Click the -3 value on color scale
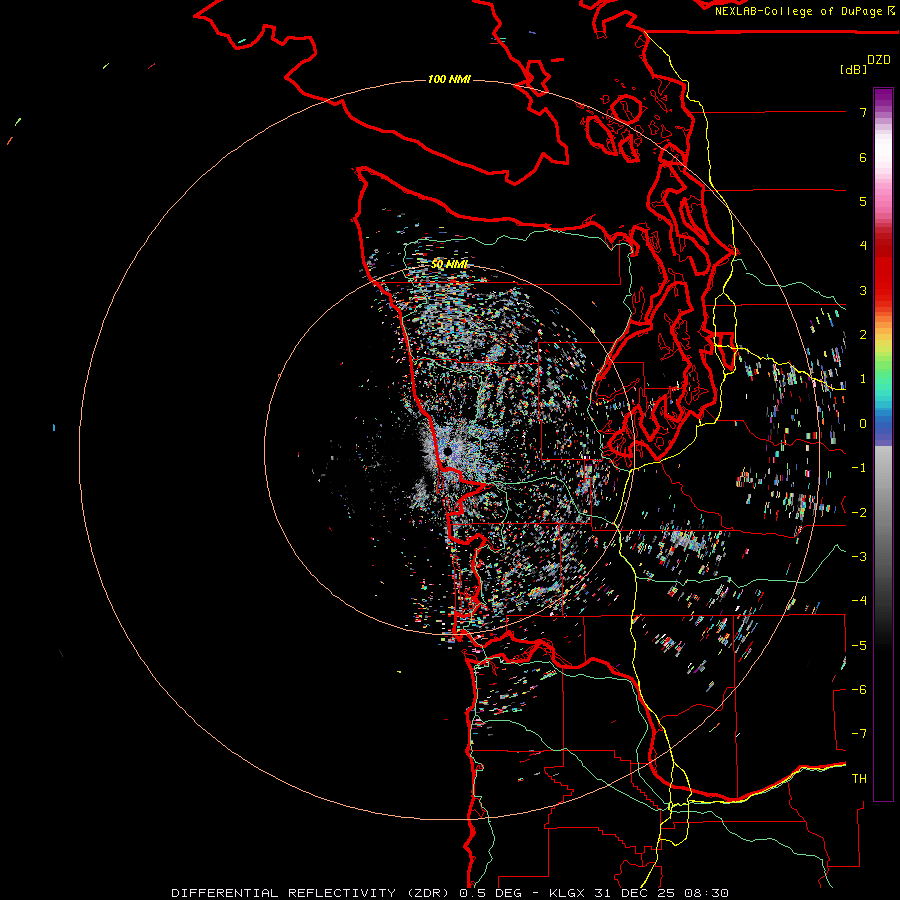 pos(859,557)
